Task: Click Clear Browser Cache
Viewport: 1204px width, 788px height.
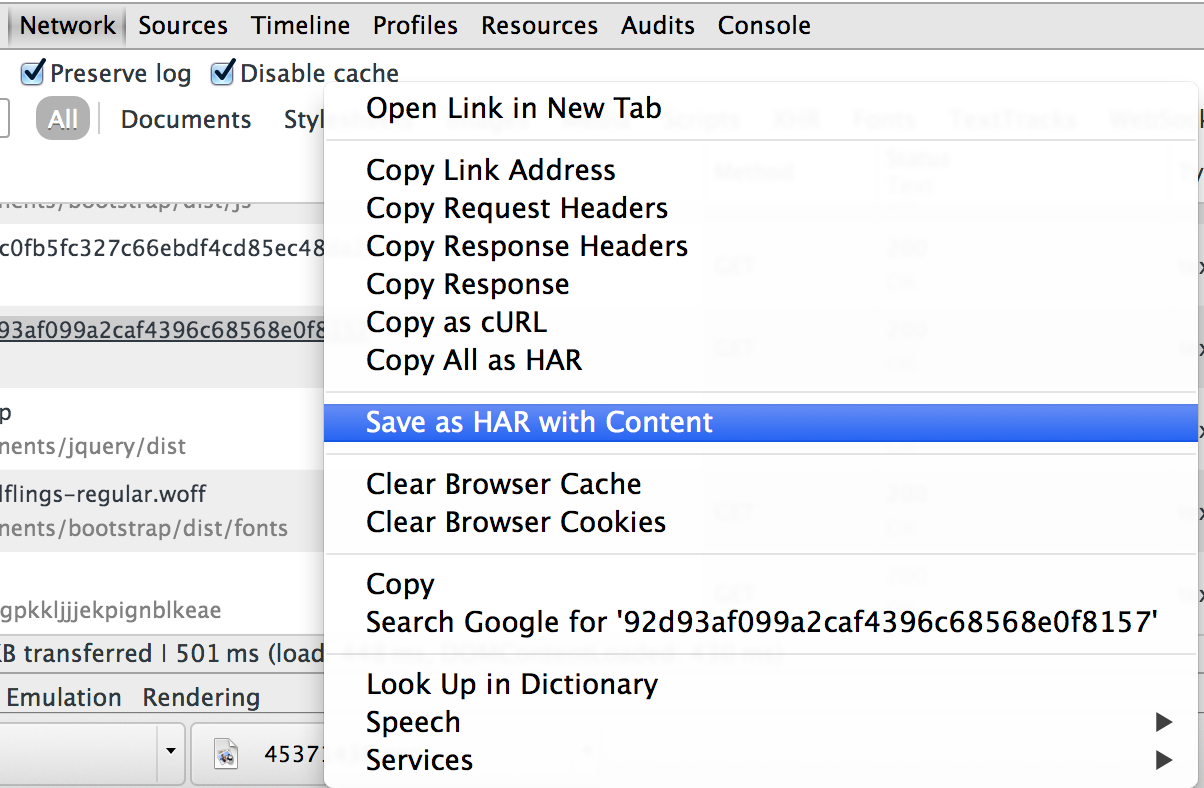Action: (x=503, y=484)
